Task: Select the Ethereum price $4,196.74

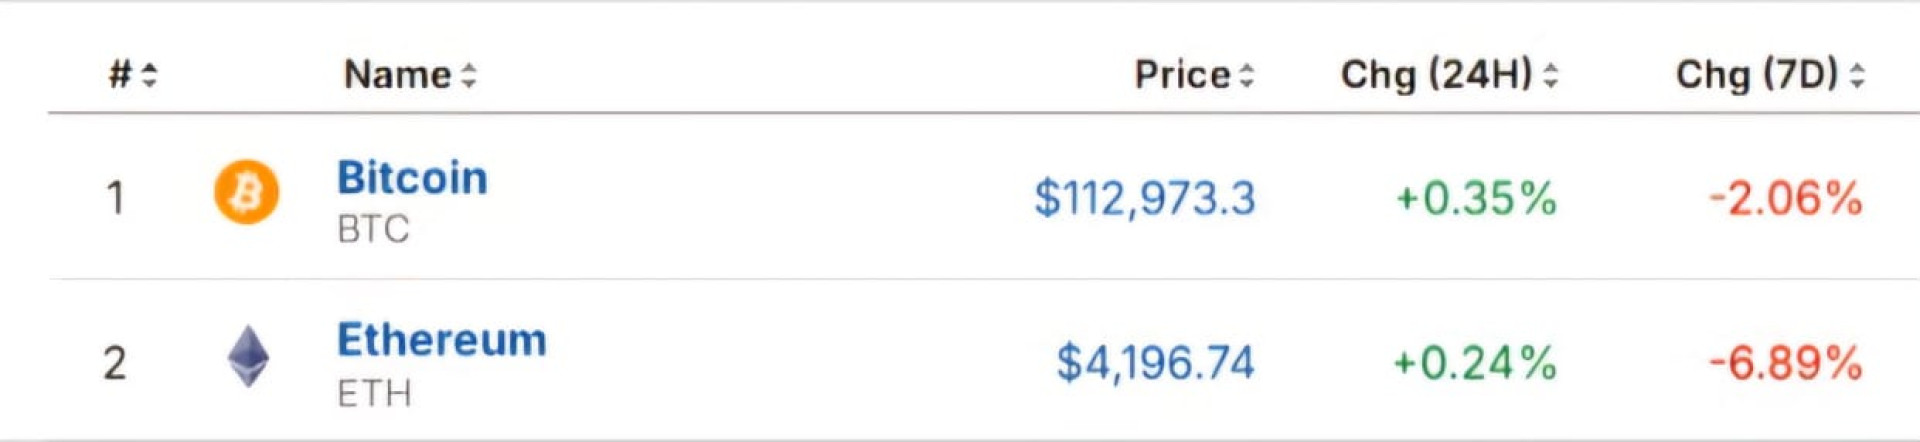Action: tap(1155, 362)
